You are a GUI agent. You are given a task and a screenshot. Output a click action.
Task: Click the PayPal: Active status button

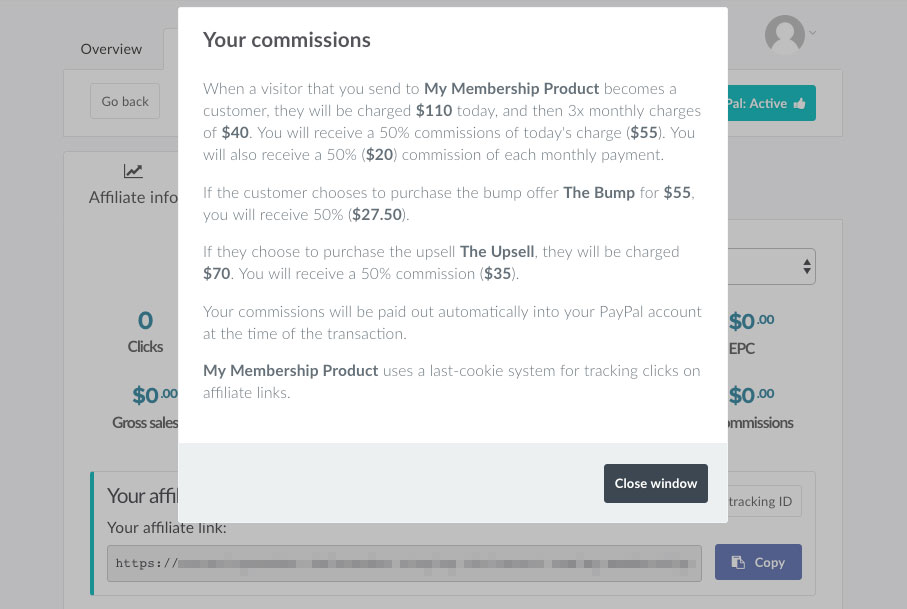(771, 103)
